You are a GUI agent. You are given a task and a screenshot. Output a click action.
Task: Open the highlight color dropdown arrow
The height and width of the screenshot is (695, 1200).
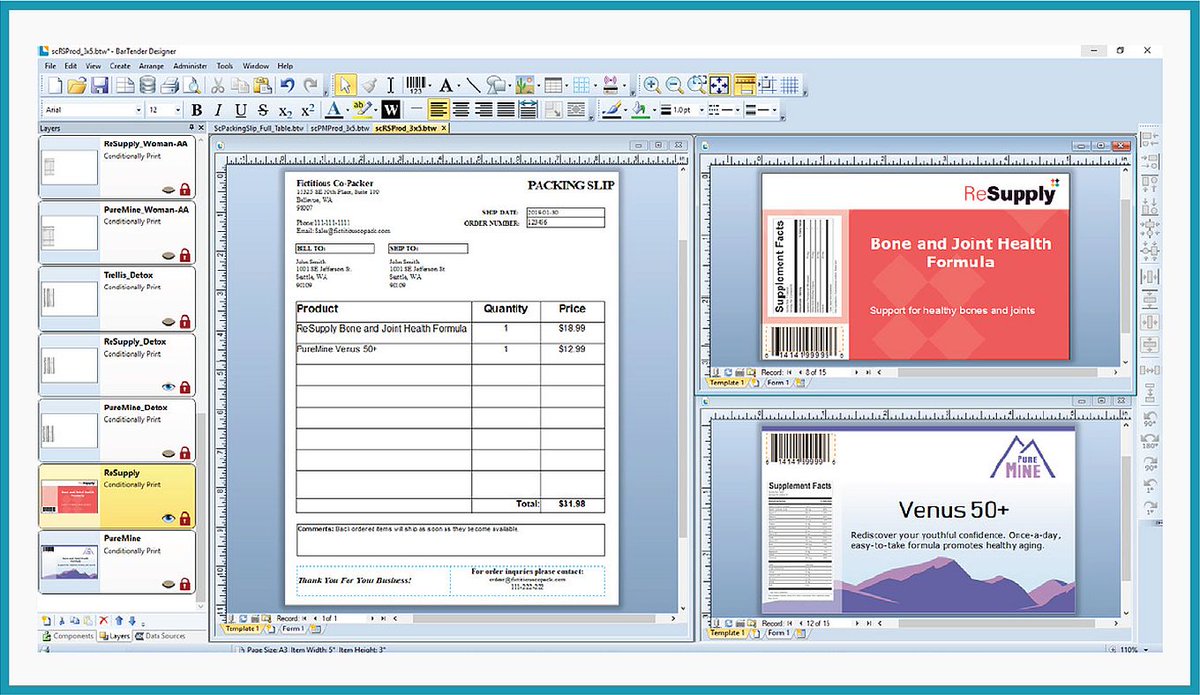click(x=375, y=110)
